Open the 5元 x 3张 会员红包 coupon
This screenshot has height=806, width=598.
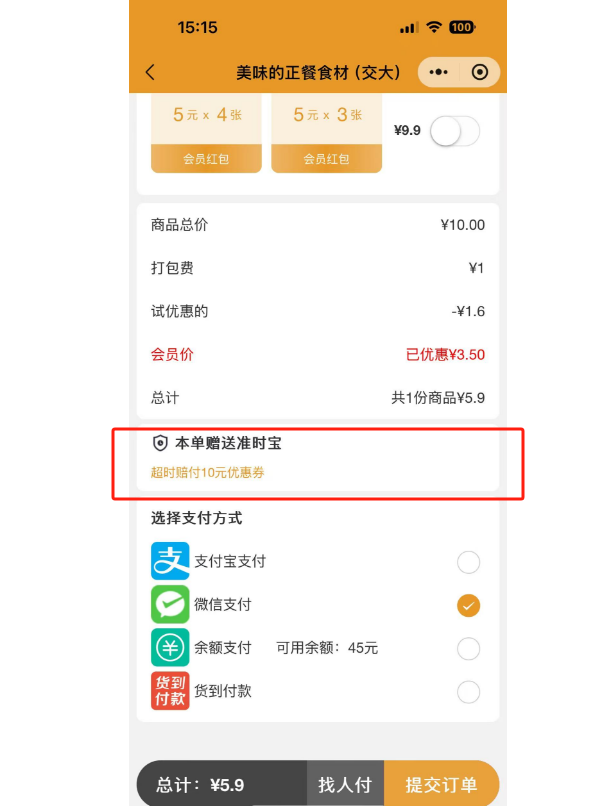(327, 133)
